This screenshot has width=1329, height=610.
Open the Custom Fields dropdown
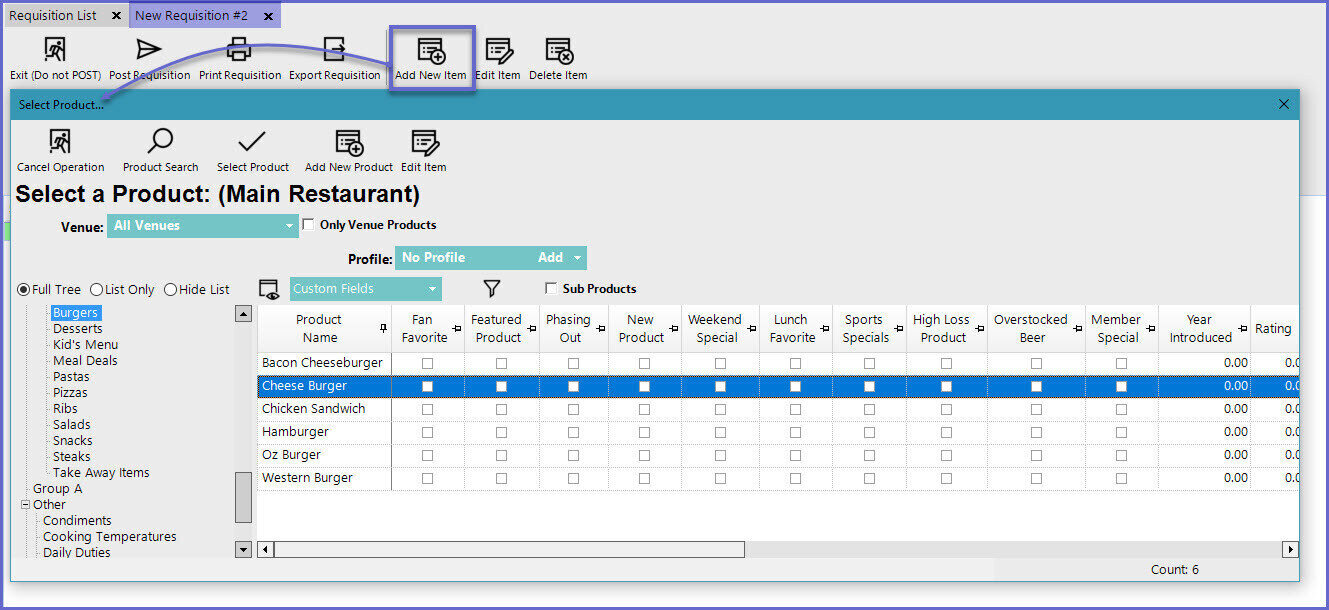pos(432,289)
